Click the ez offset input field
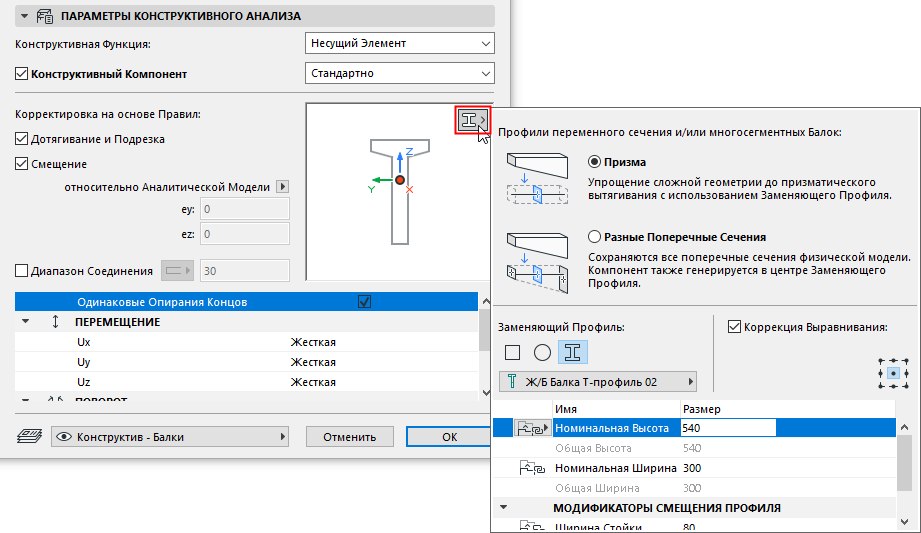This screenshot has width=921, height=533. [x=245, y=234]
